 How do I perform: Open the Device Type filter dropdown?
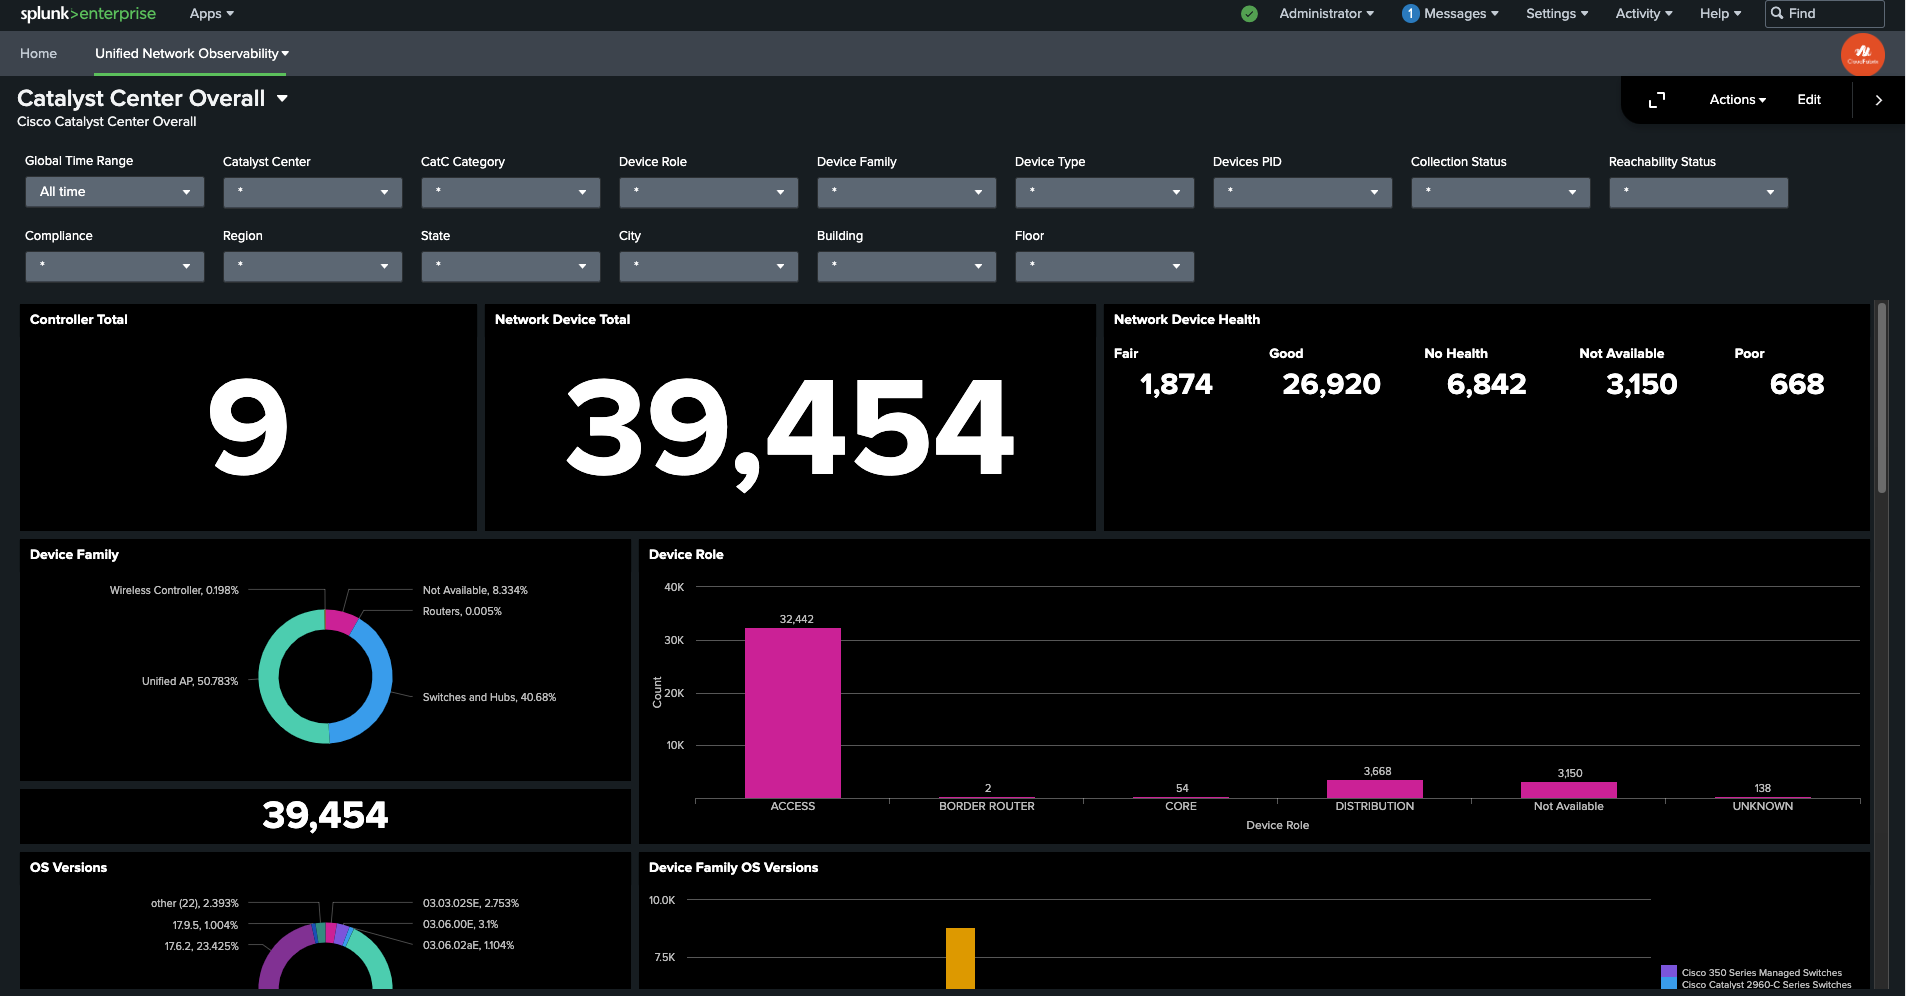(1105, 192)
